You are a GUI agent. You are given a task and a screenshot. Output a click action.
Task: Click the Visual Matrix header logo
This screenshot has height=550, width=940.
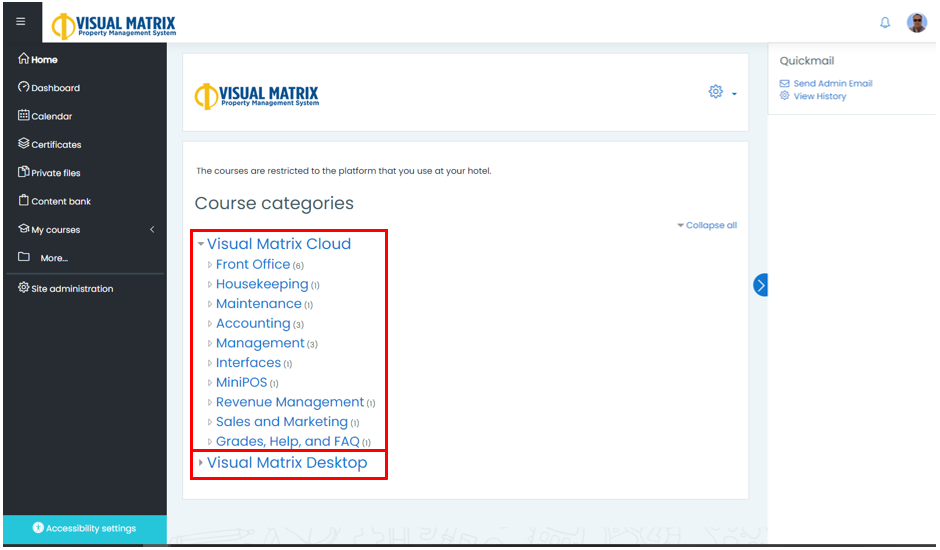[114, 24]
